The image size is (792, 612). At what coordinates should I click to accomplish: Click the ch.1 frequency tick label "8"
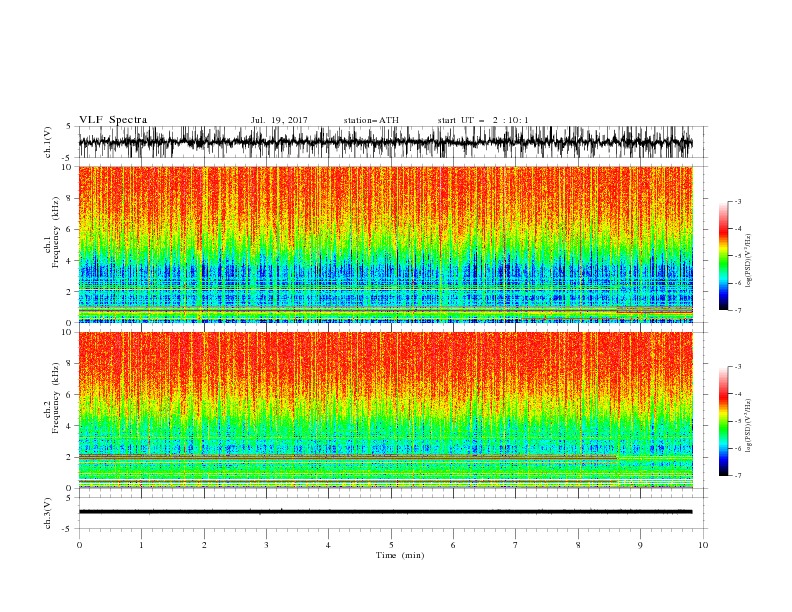tap(69, 198)
